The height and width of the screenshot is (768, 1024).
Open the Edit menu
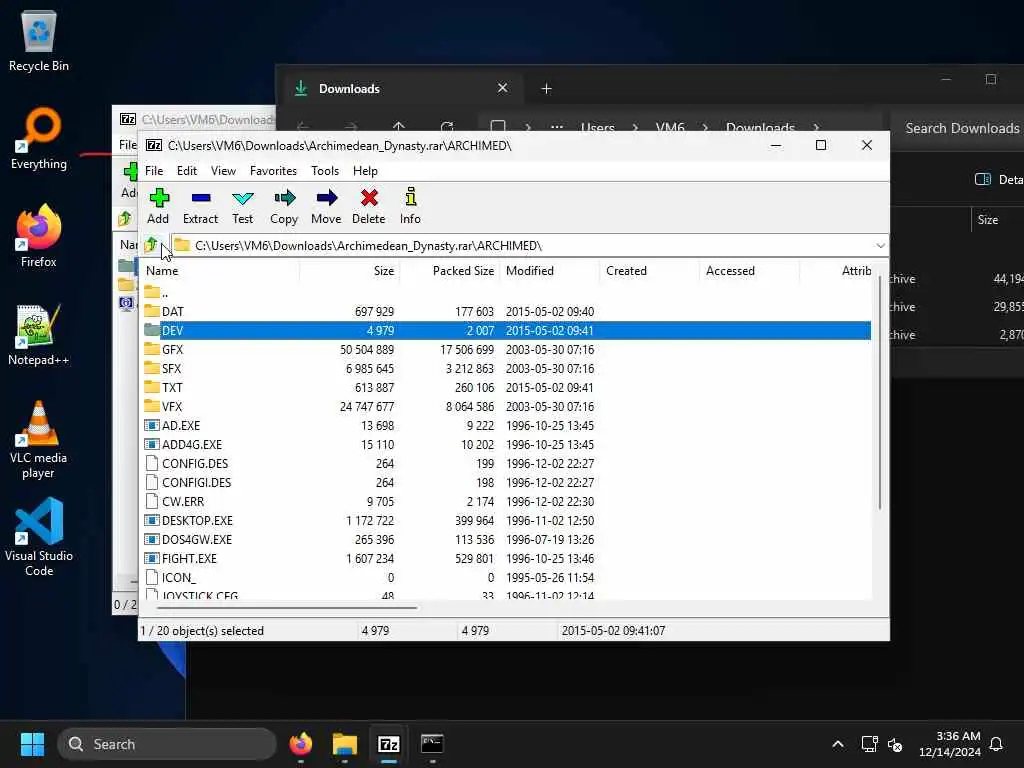(x=187, y=170)
